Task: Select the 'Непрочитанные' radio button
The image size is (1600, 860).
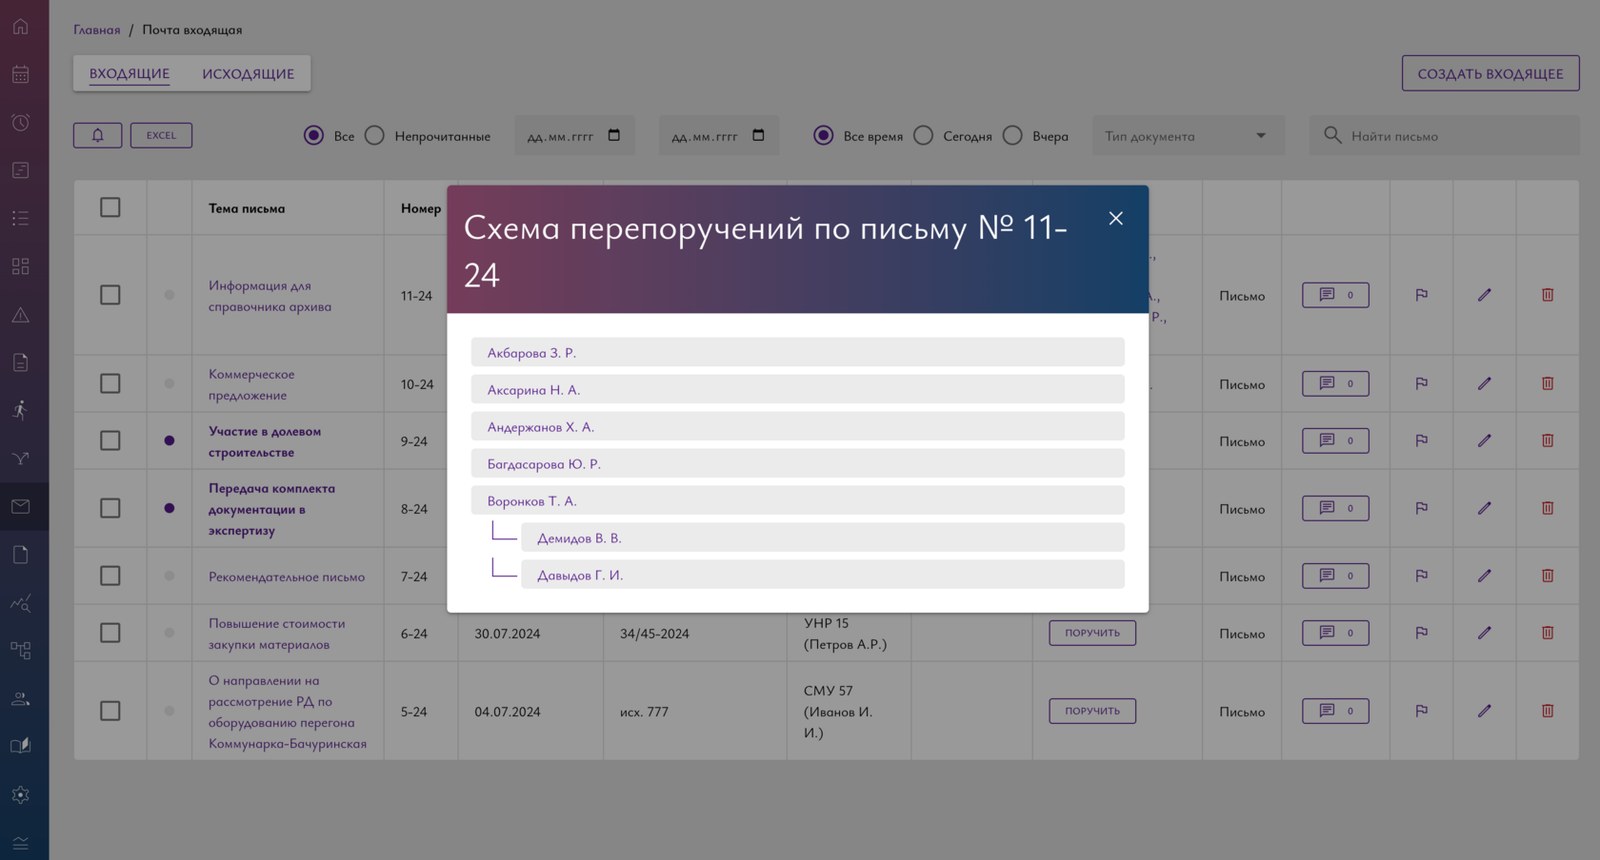Action: point(374,135)
